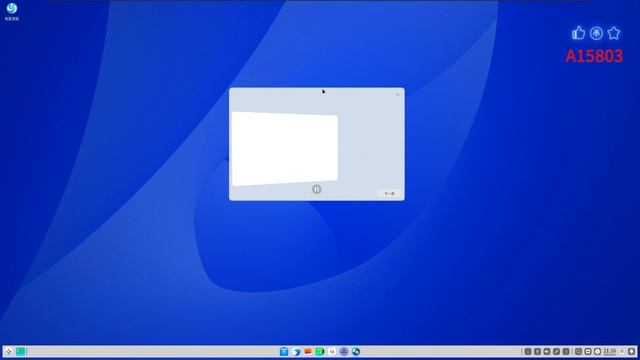This screenshot has height=360, width=640.
Task: Click the round tray icon left of clock
Action: [x=598, y=351]
